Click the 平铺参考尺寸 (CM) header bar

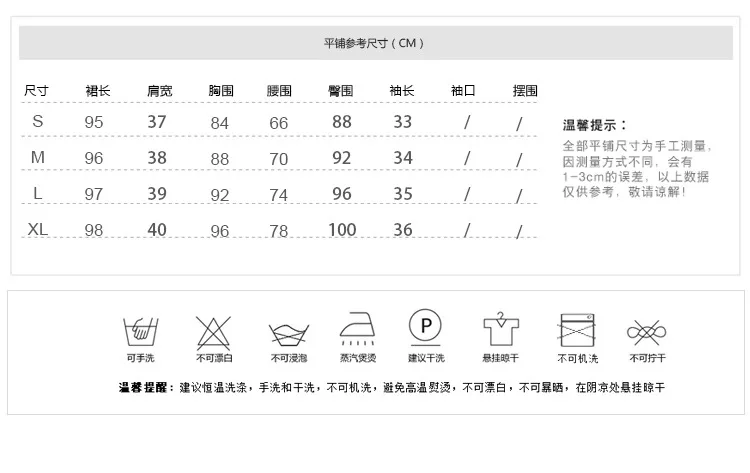point(376,43)
